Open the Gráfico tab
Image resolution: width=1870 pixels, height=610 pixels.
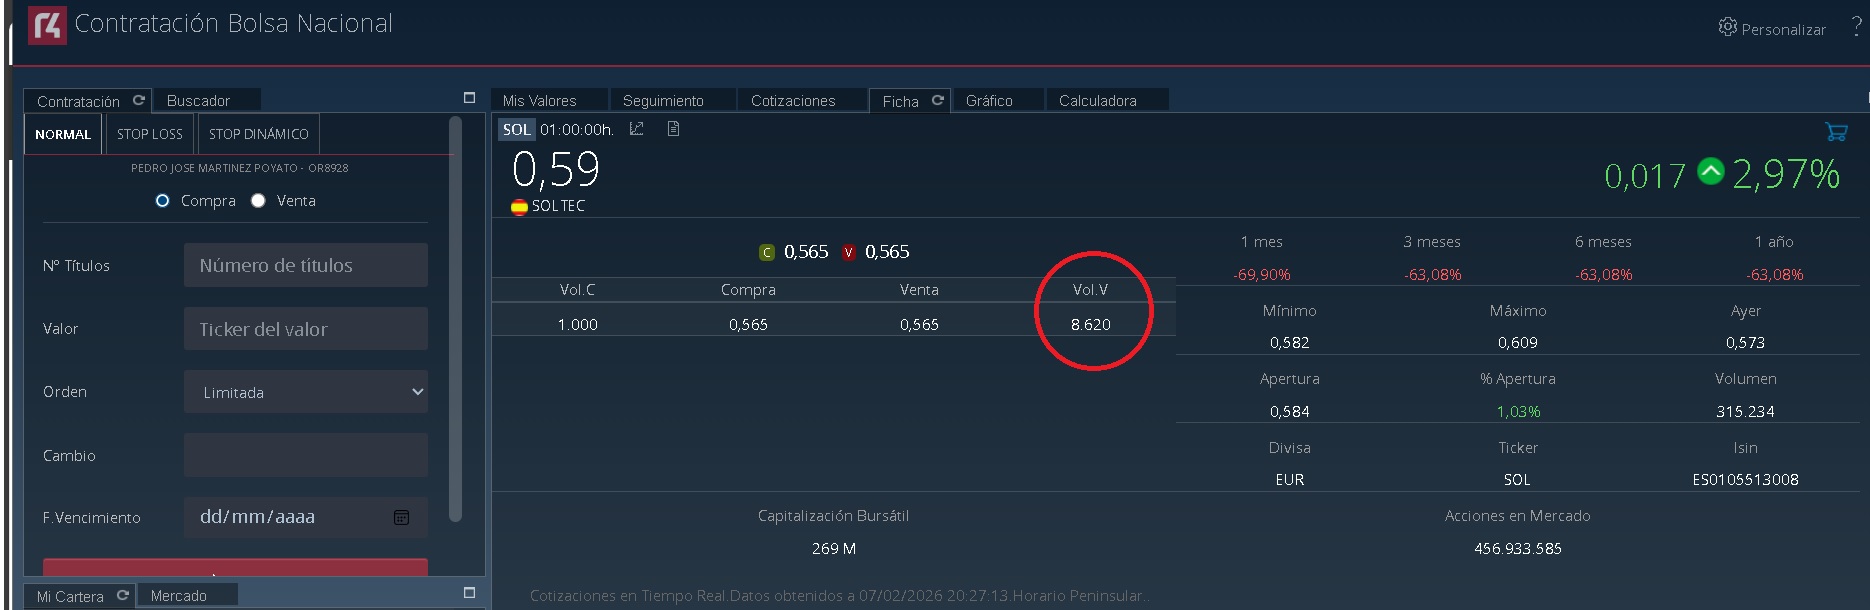pos(989,101)
